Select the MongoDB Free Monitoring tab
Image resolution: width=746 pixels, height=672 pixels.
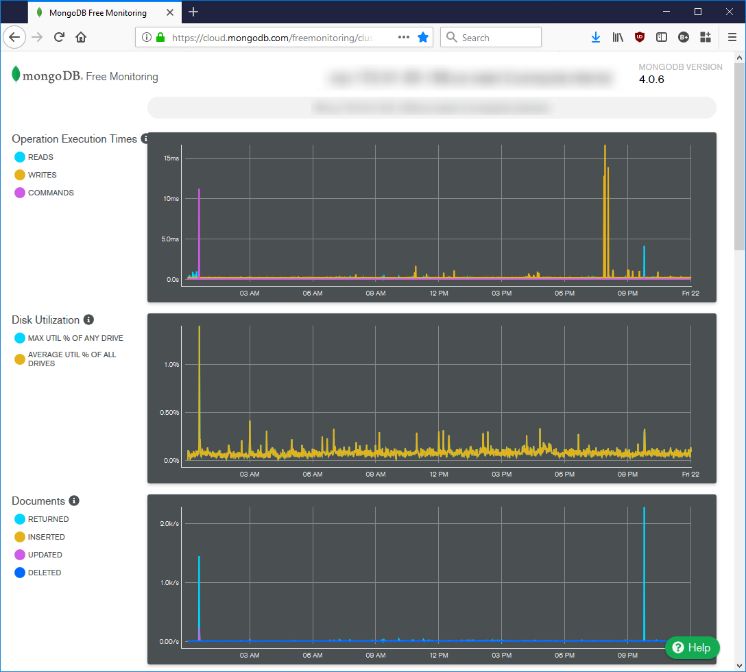click(100, 12)
